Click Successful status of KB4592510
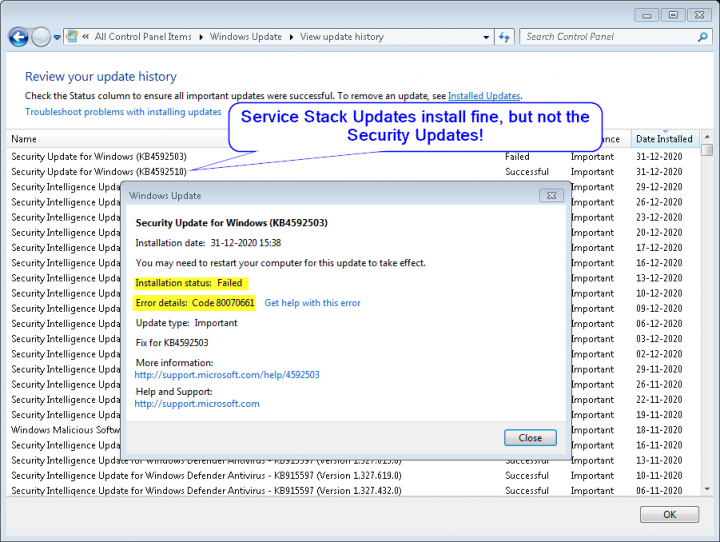 (527, 172)
